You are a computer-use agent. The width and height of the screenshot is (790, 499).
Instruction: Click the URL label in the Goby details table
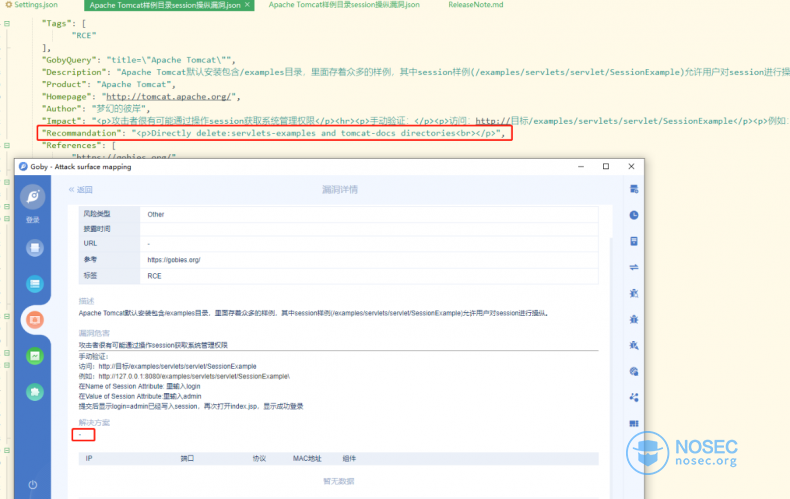coord(90,243)
